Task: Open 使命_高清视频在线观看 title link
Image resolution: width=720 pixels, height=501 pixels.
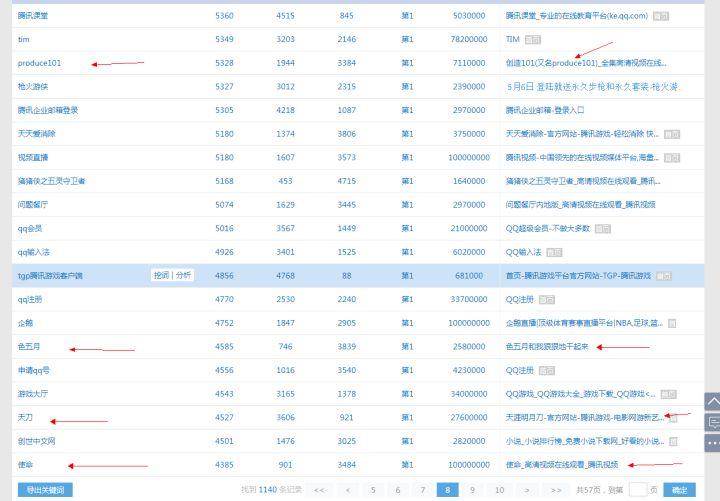Action: pyautogui.click(x=562, y=465)
